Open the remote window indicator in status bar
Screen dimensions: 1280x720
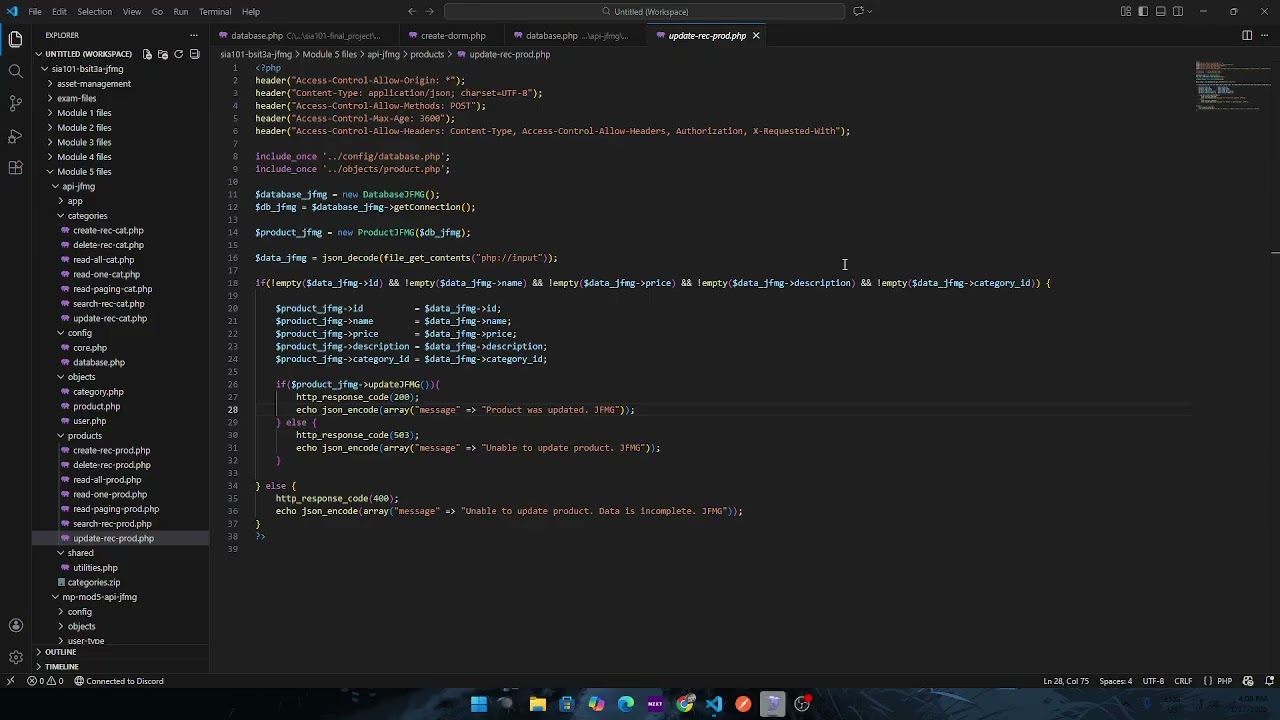tap(10, 681)
